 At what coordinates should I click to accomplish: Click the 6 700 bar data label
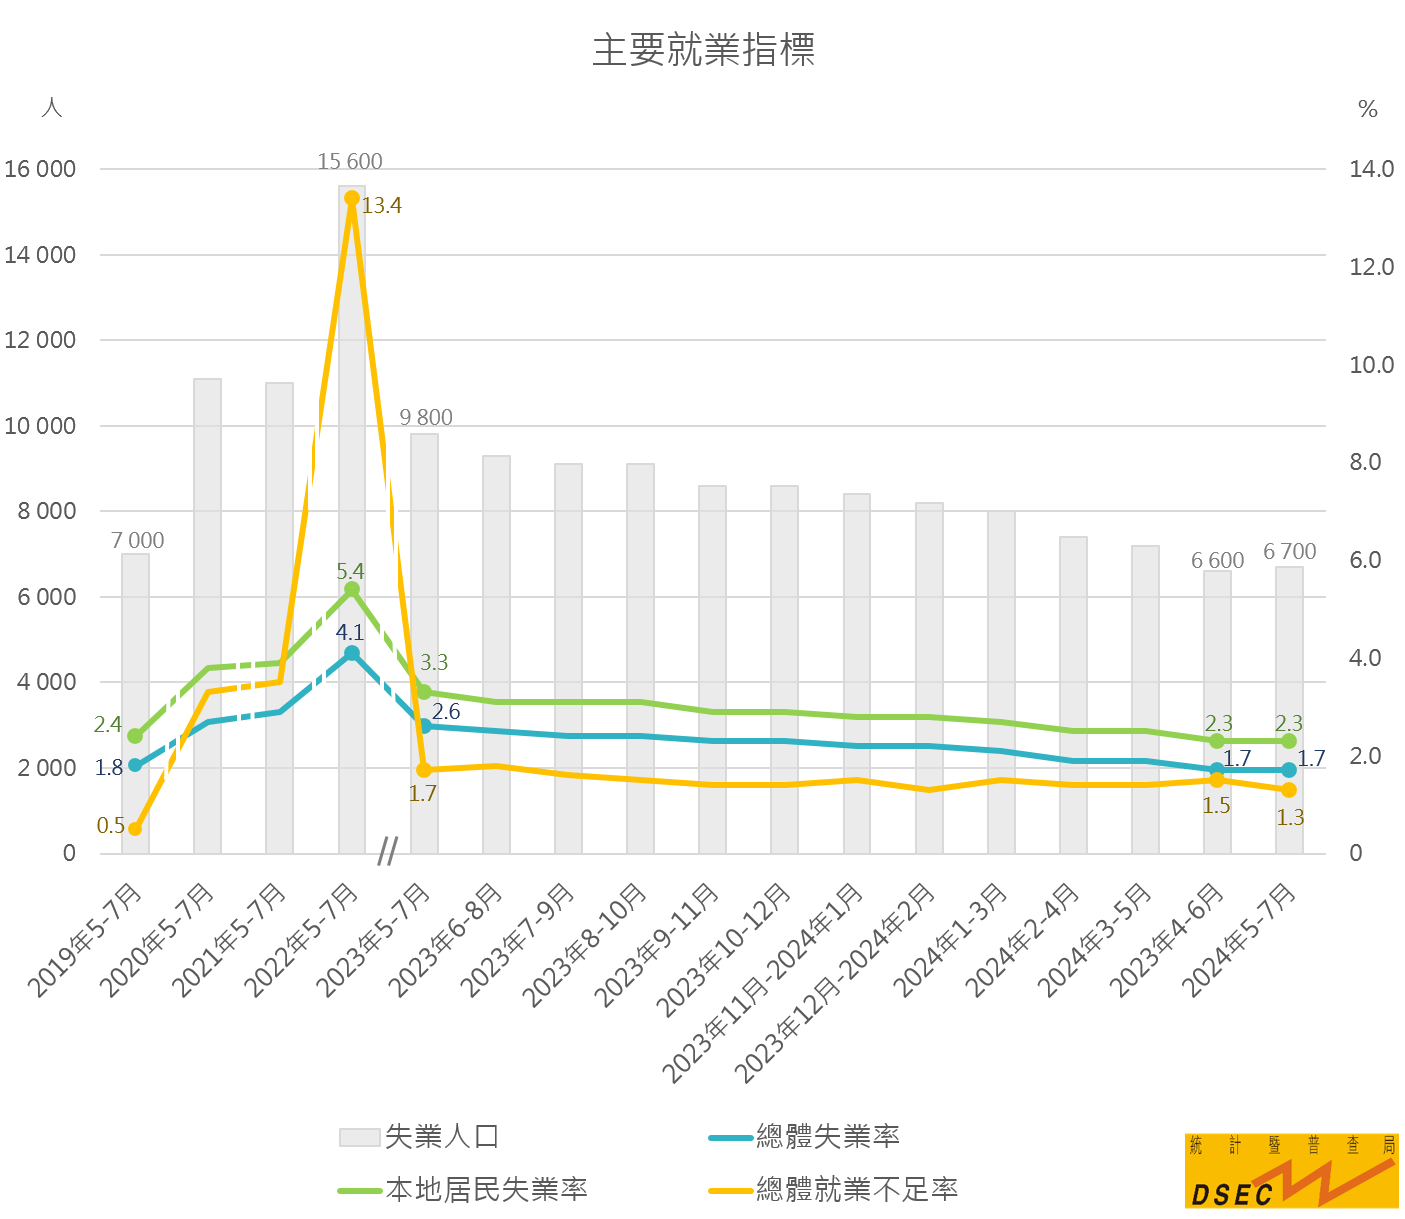pos(1290,552)
